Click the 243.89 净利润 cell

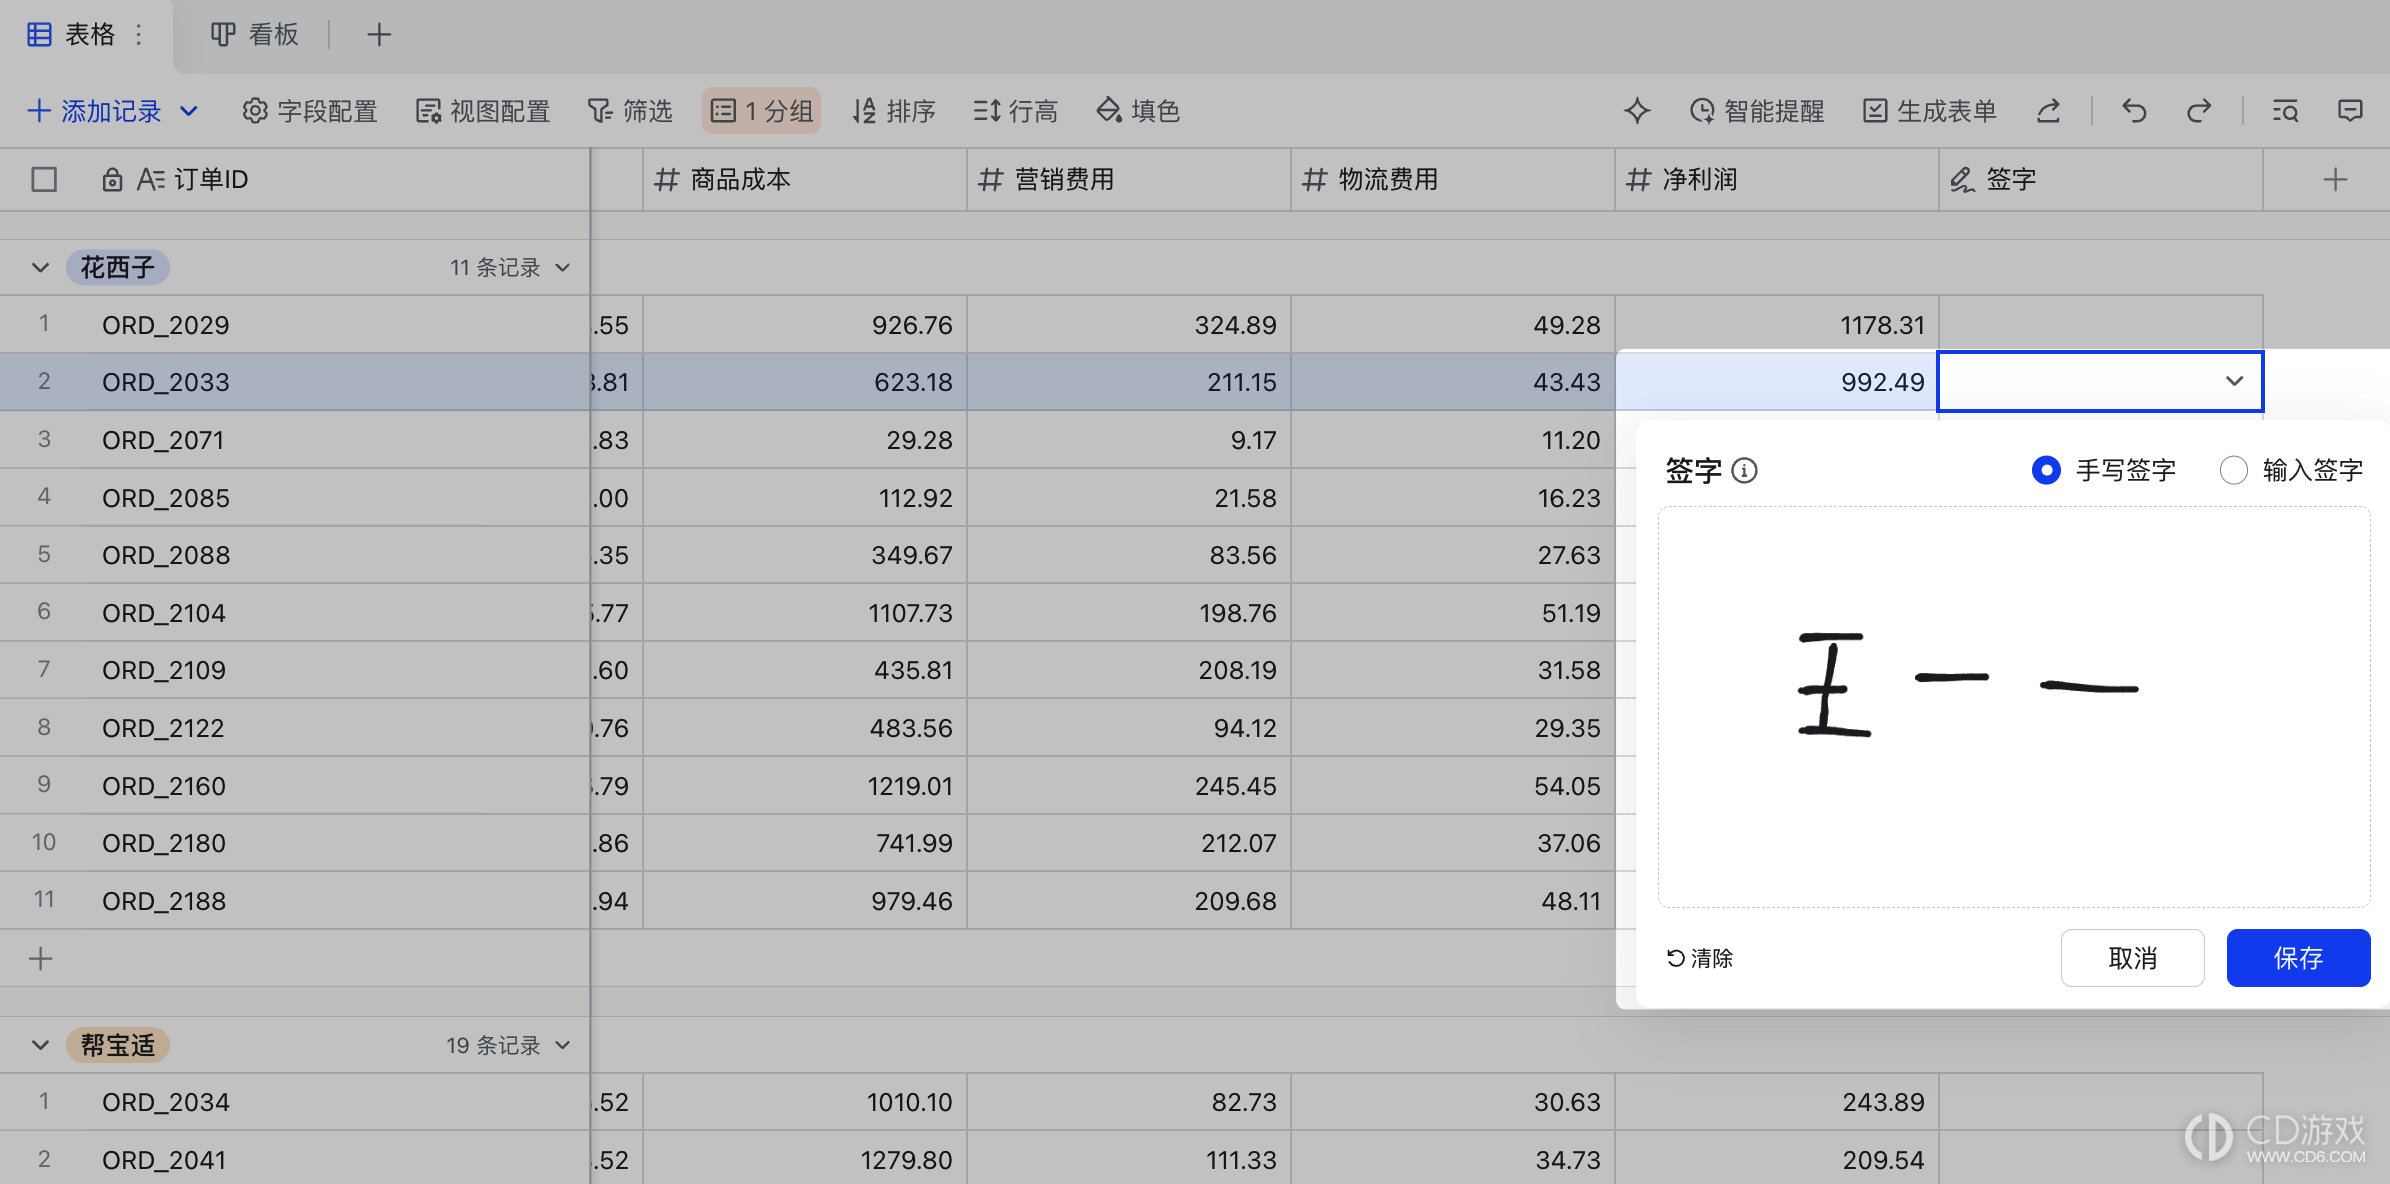click(x=1777, y=1102)
